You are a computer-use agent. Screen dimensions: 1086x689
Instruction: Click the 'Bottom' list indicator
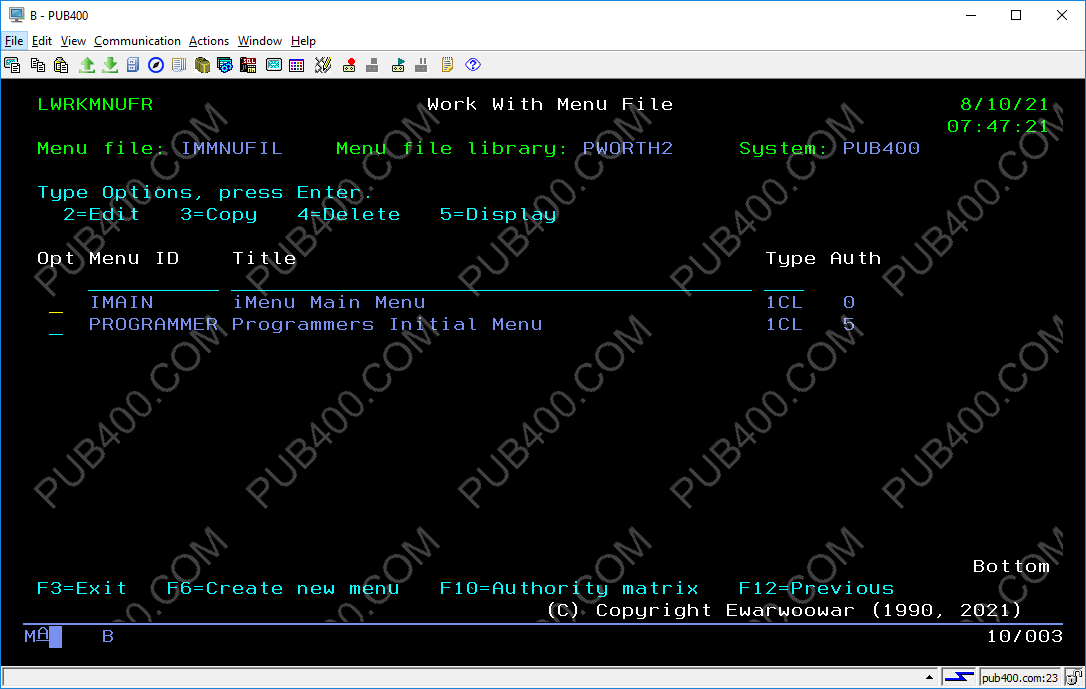[1011, 566]
